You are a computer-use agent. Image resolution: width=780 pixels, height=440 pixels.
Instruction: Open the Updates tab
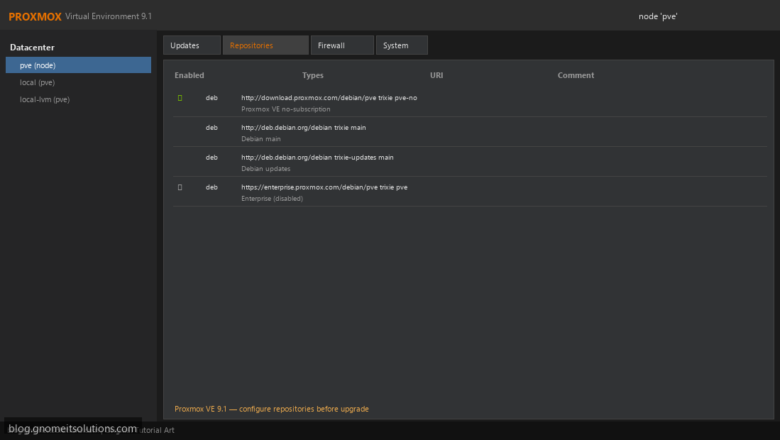click(192, 45)
